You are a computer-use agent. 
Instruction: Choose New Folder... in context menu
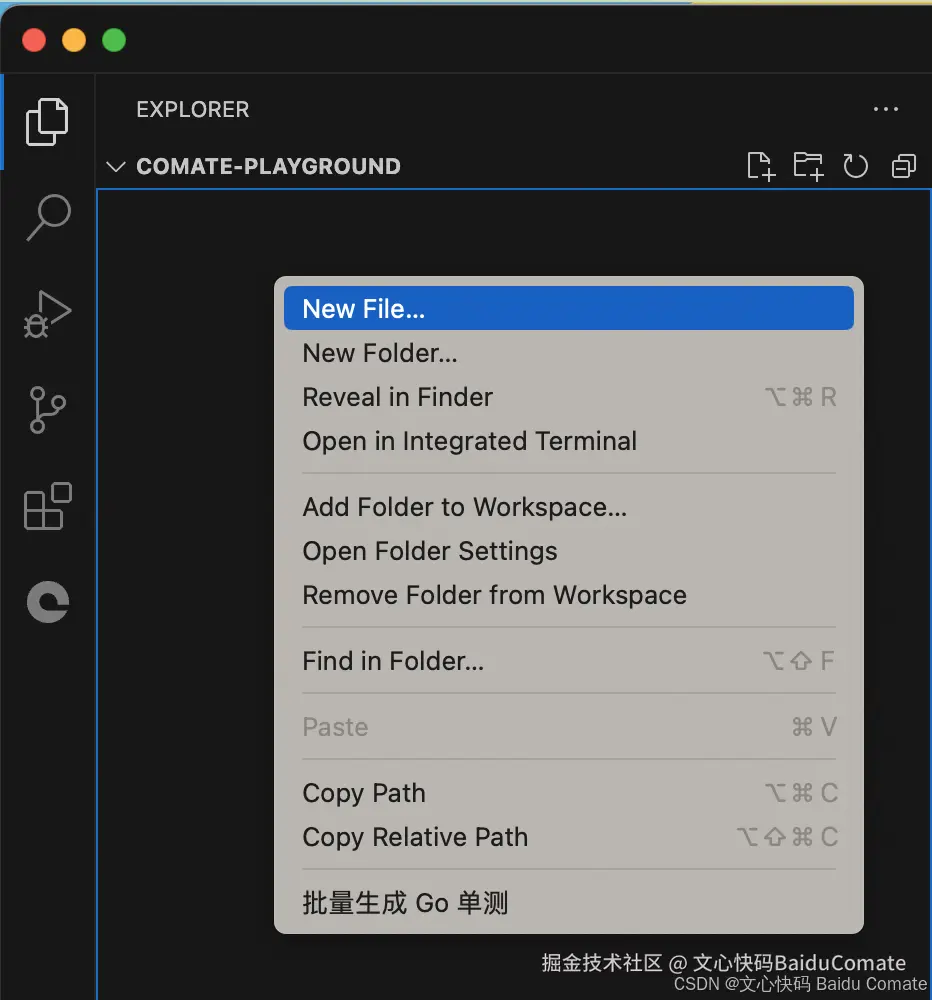click(x=568, y=353)
